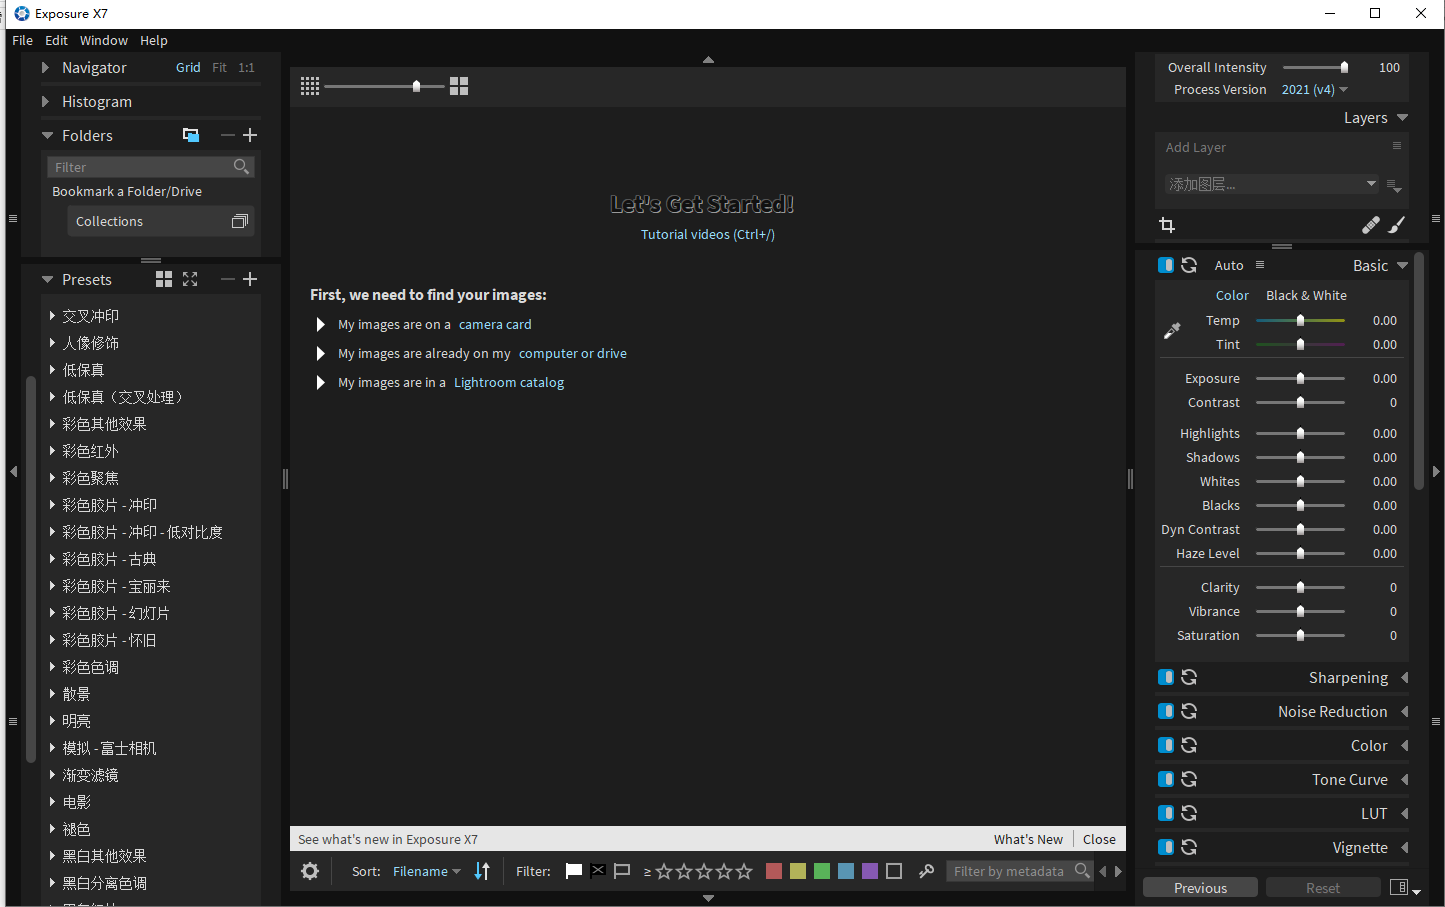
Task: Expand the Navigator panel
Action: [x=45, y=68]
